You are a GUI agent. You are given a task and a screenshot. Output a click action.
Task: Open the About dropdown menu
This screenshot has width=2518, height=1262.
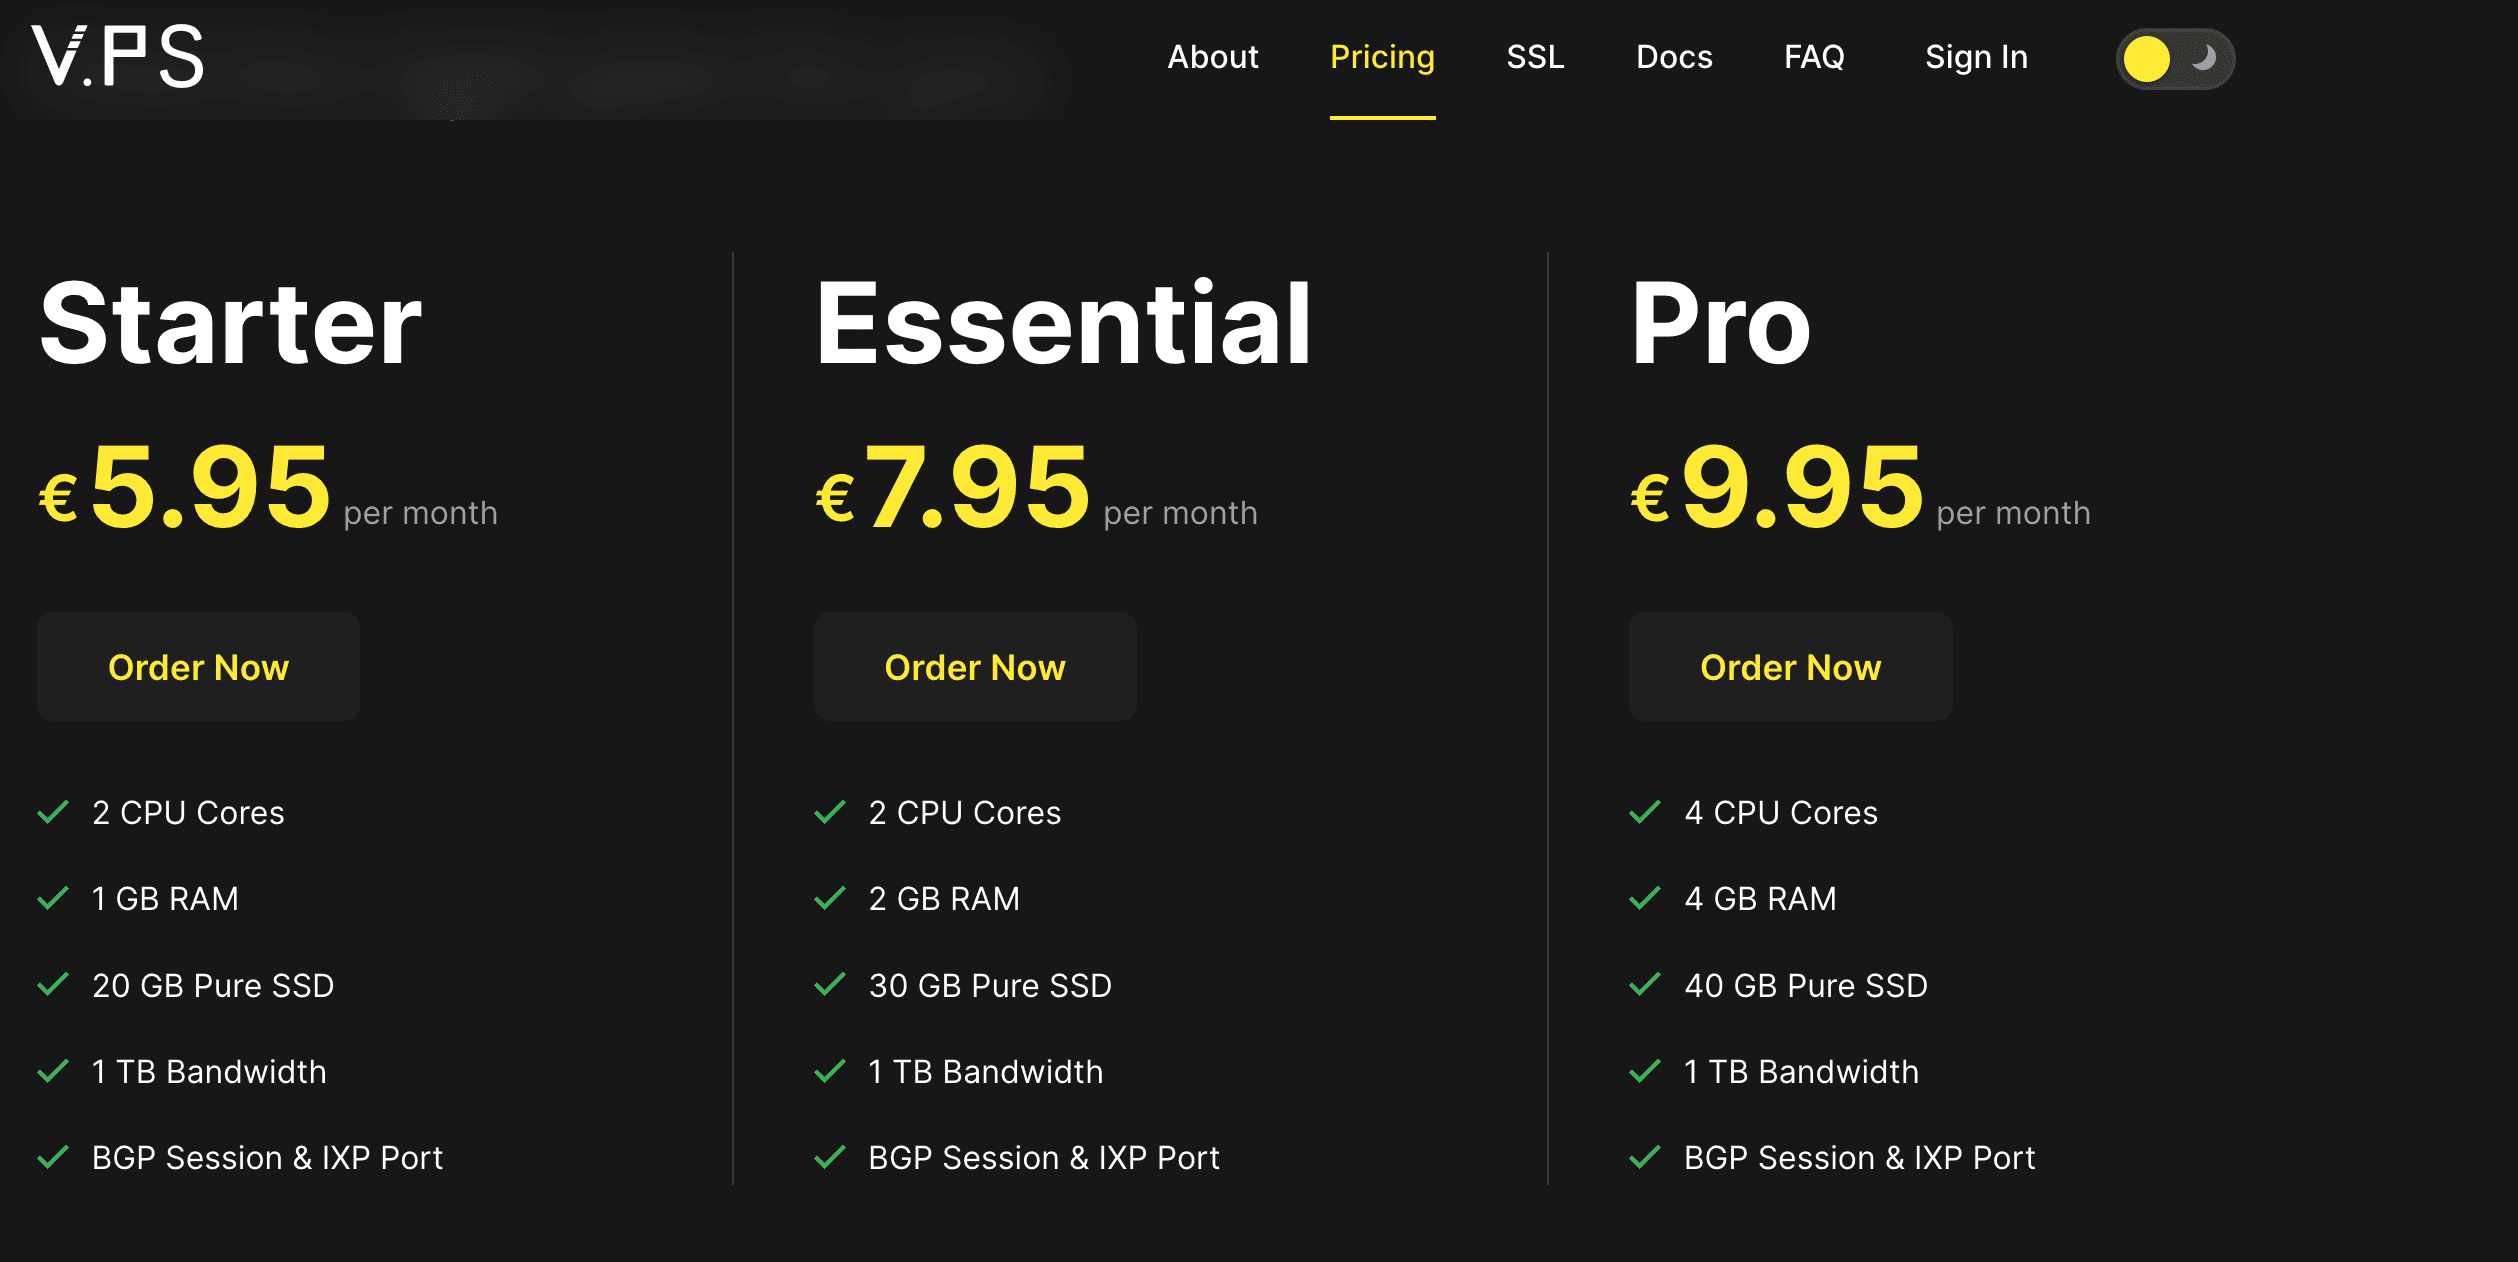click(1213, 58)
